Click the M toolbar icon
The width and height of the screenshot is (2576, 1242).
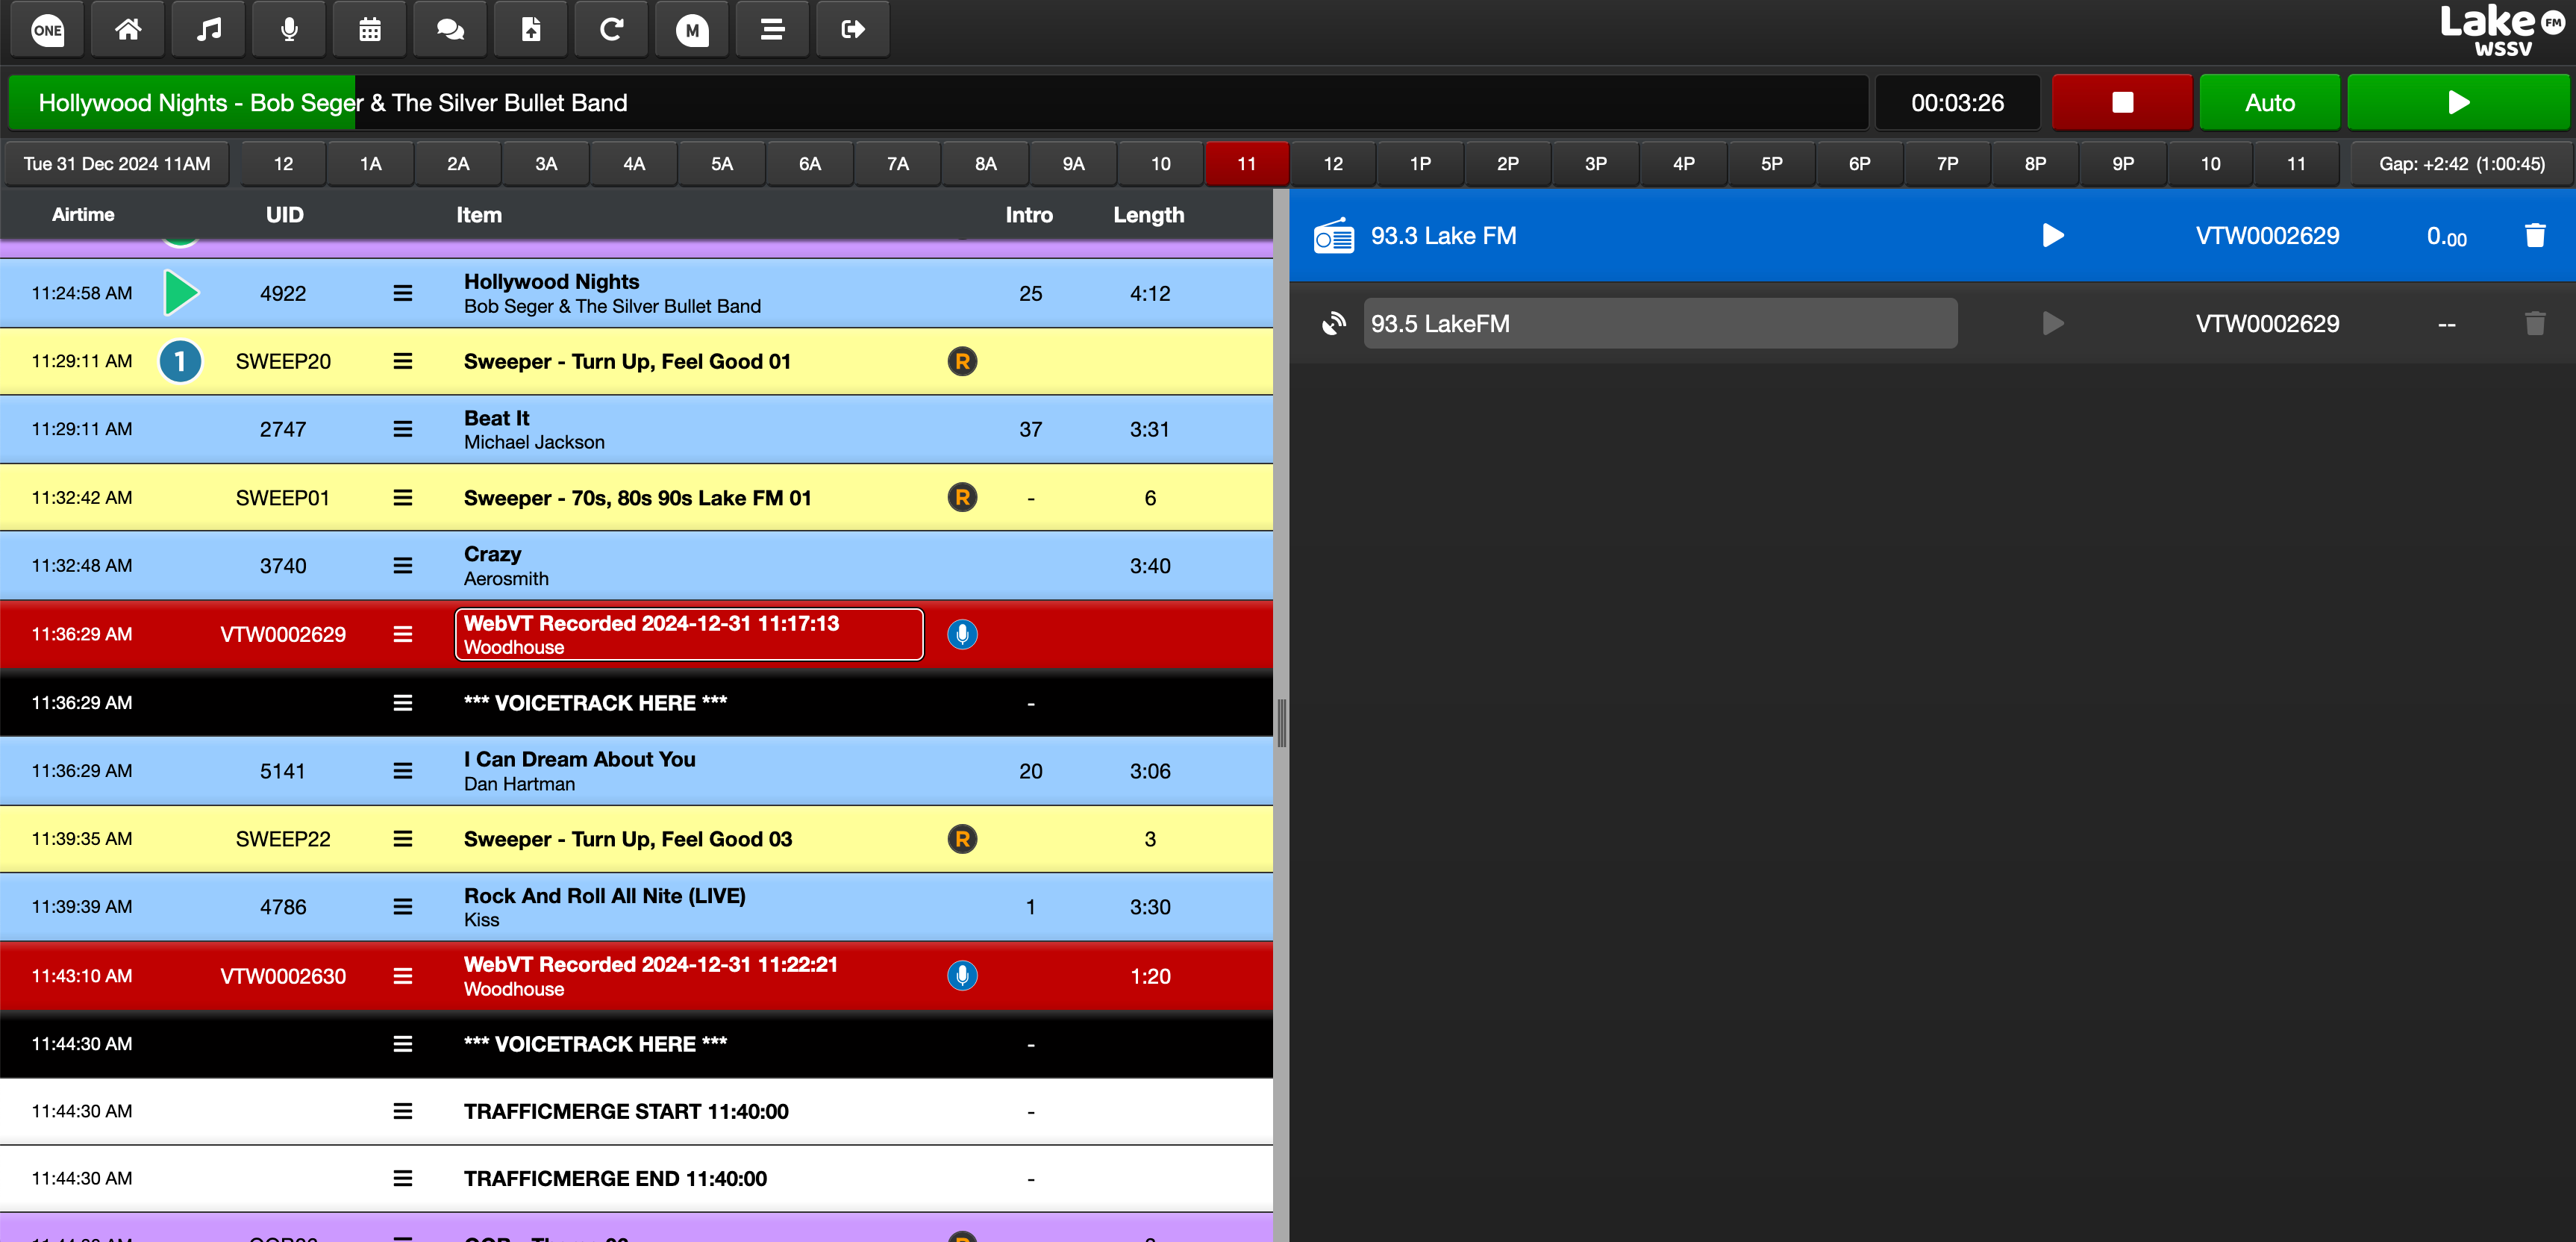point(691,29)
